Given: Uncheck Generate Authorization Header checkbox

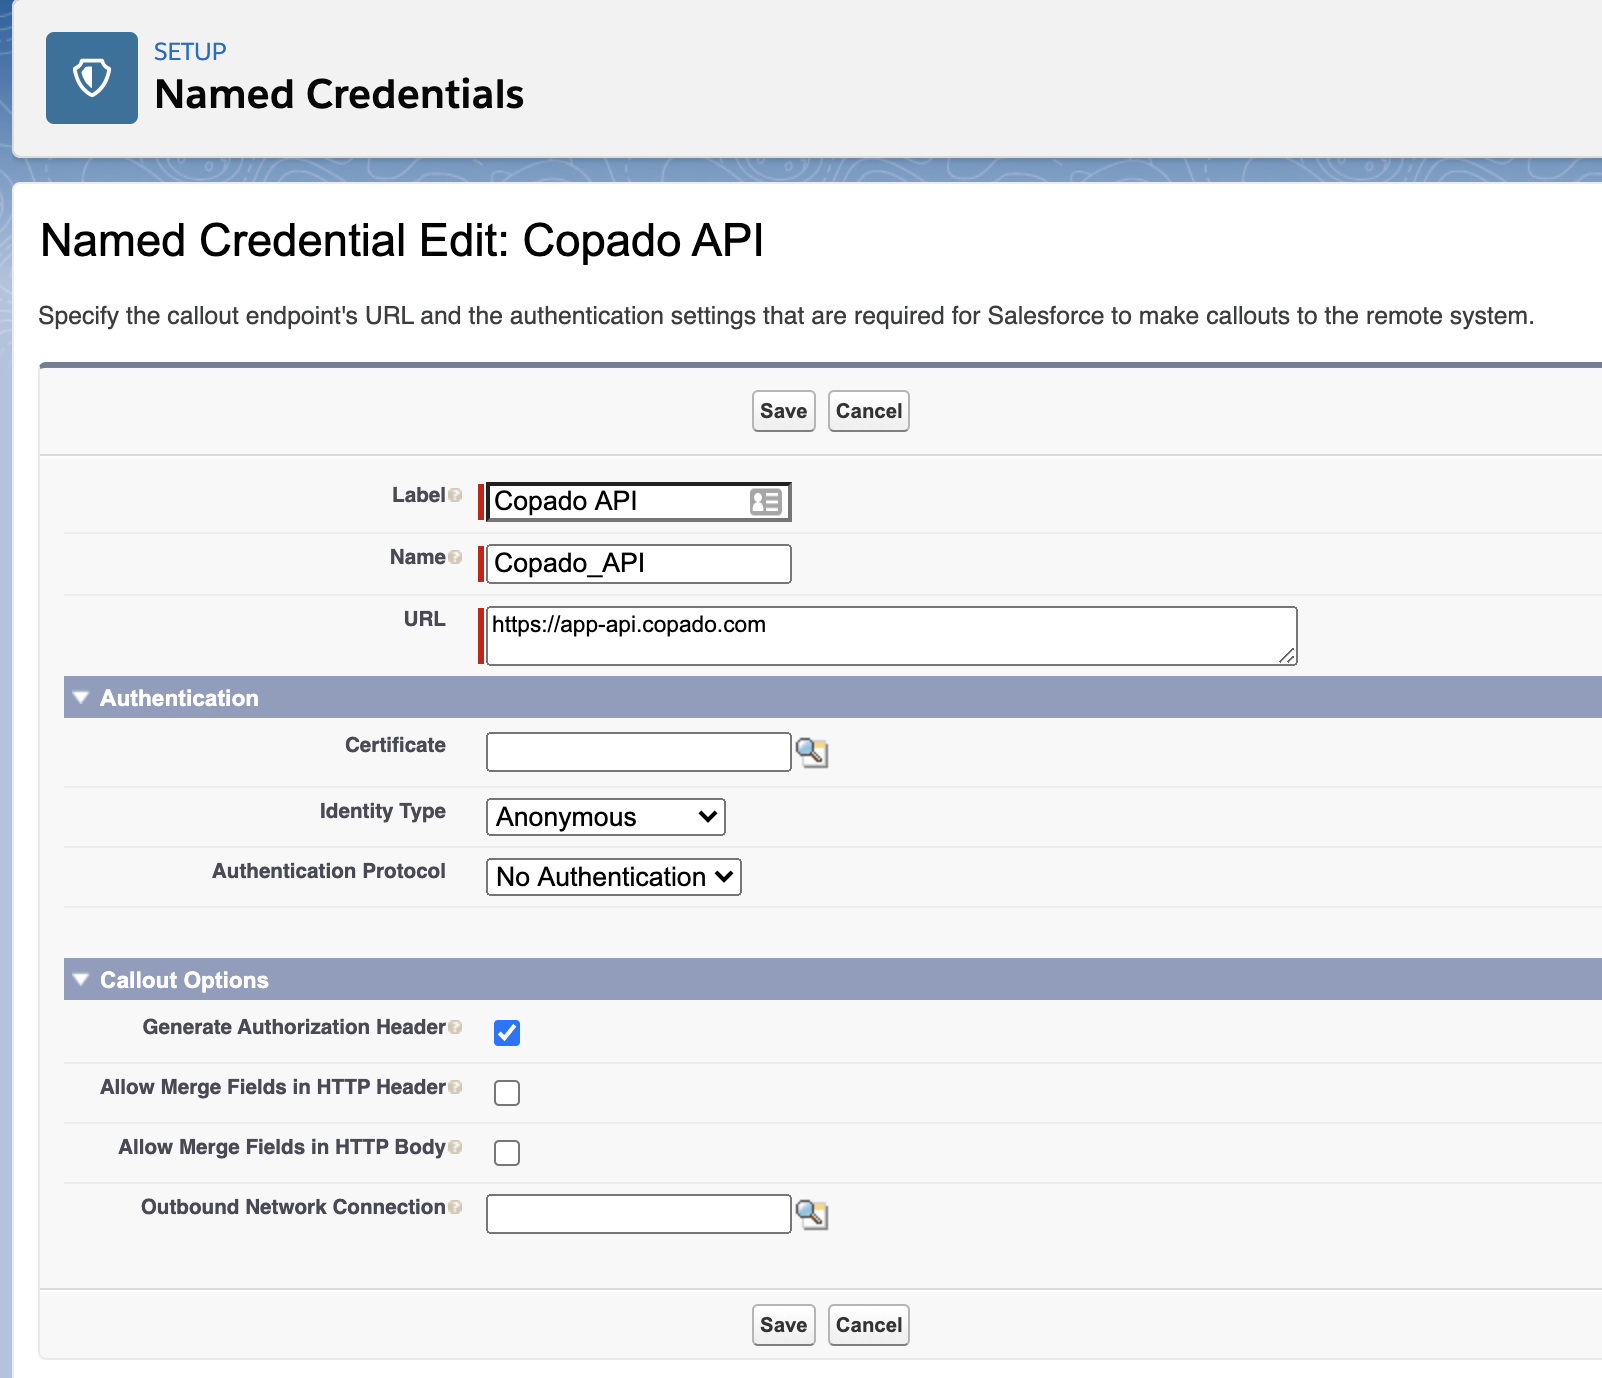Looking at the screenshot, I should click(507, 1033).
